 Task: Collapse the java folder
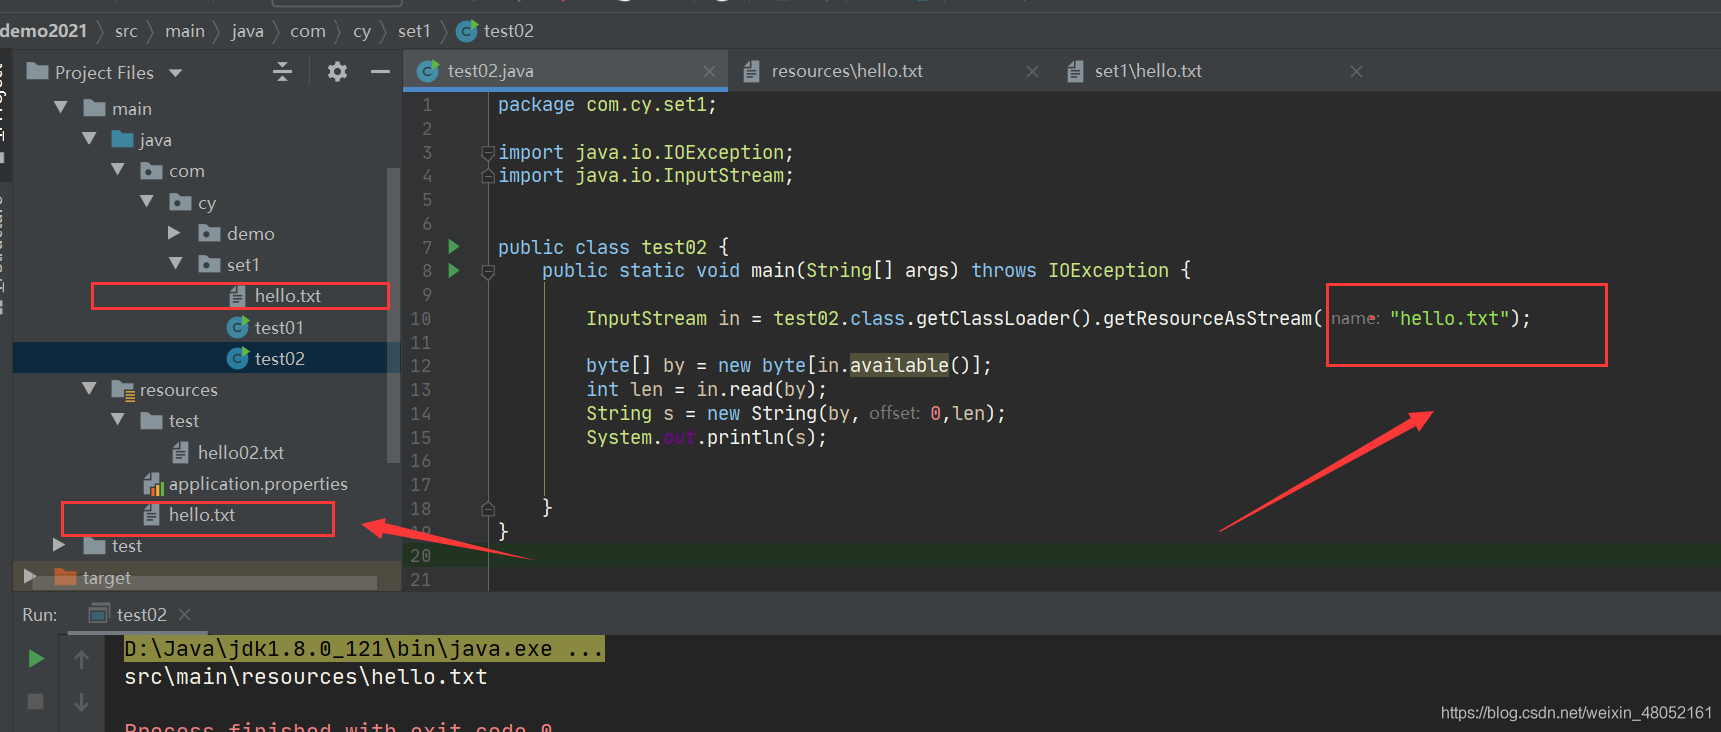coord(90,139)
